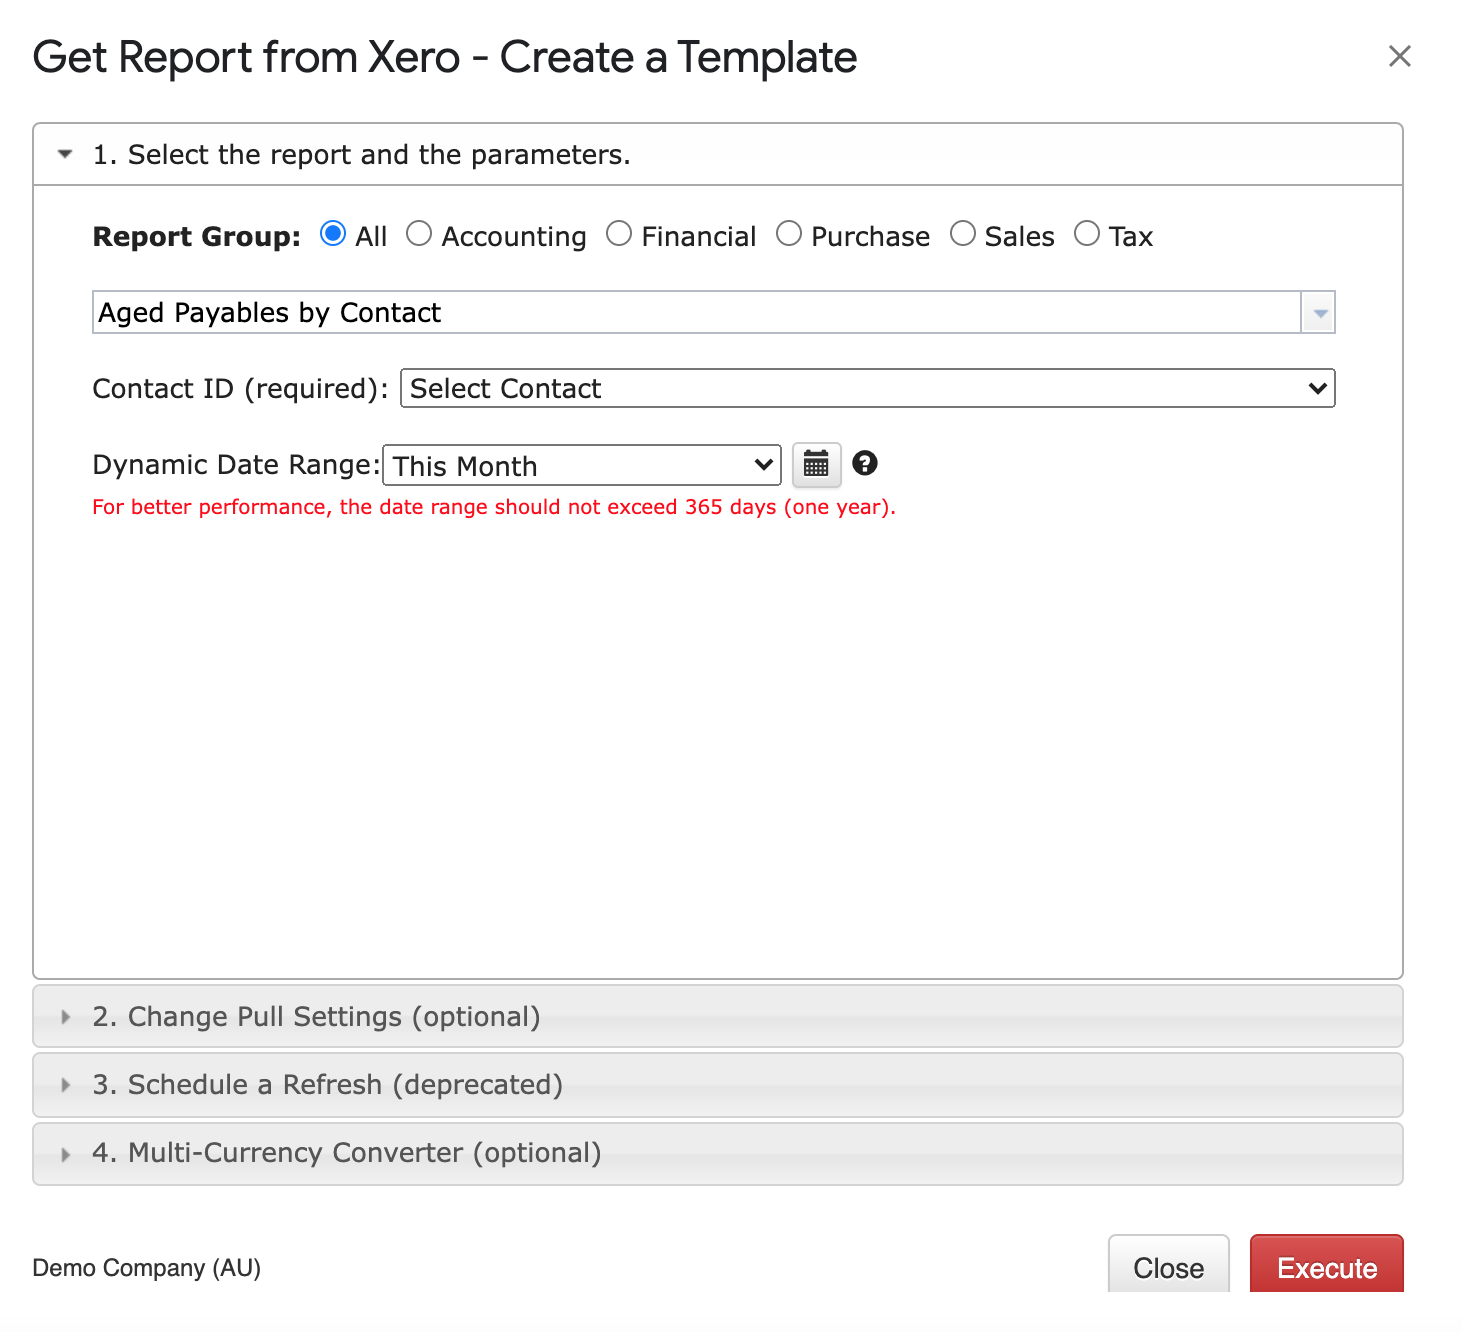Open the This Month date range dropdown

[x=582, y=465]
